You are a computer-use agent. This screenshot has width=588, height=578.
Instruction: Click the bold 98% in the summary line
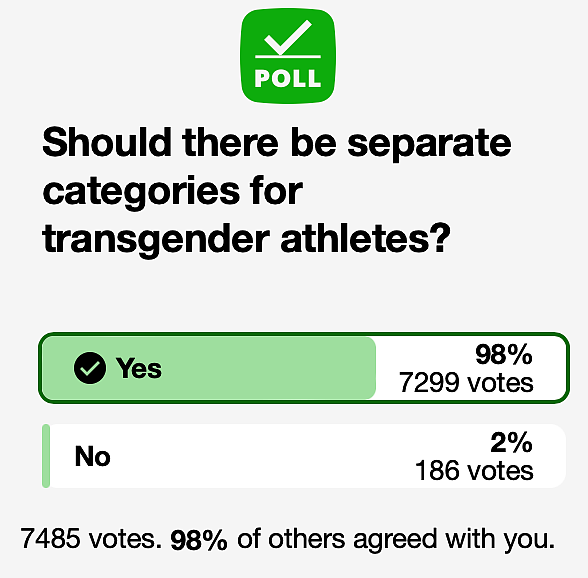pos(199,540)
